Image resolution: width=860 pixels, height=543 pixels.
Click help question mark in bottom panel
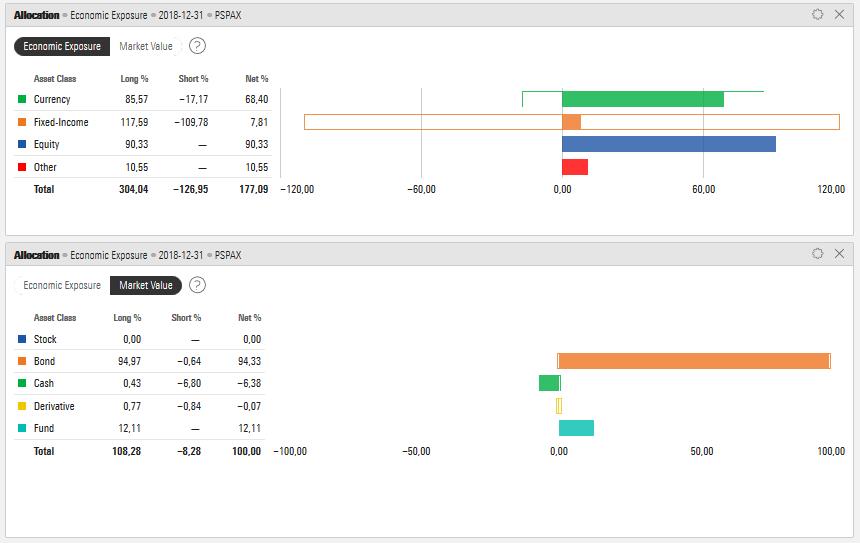click(x=197, y=285)
